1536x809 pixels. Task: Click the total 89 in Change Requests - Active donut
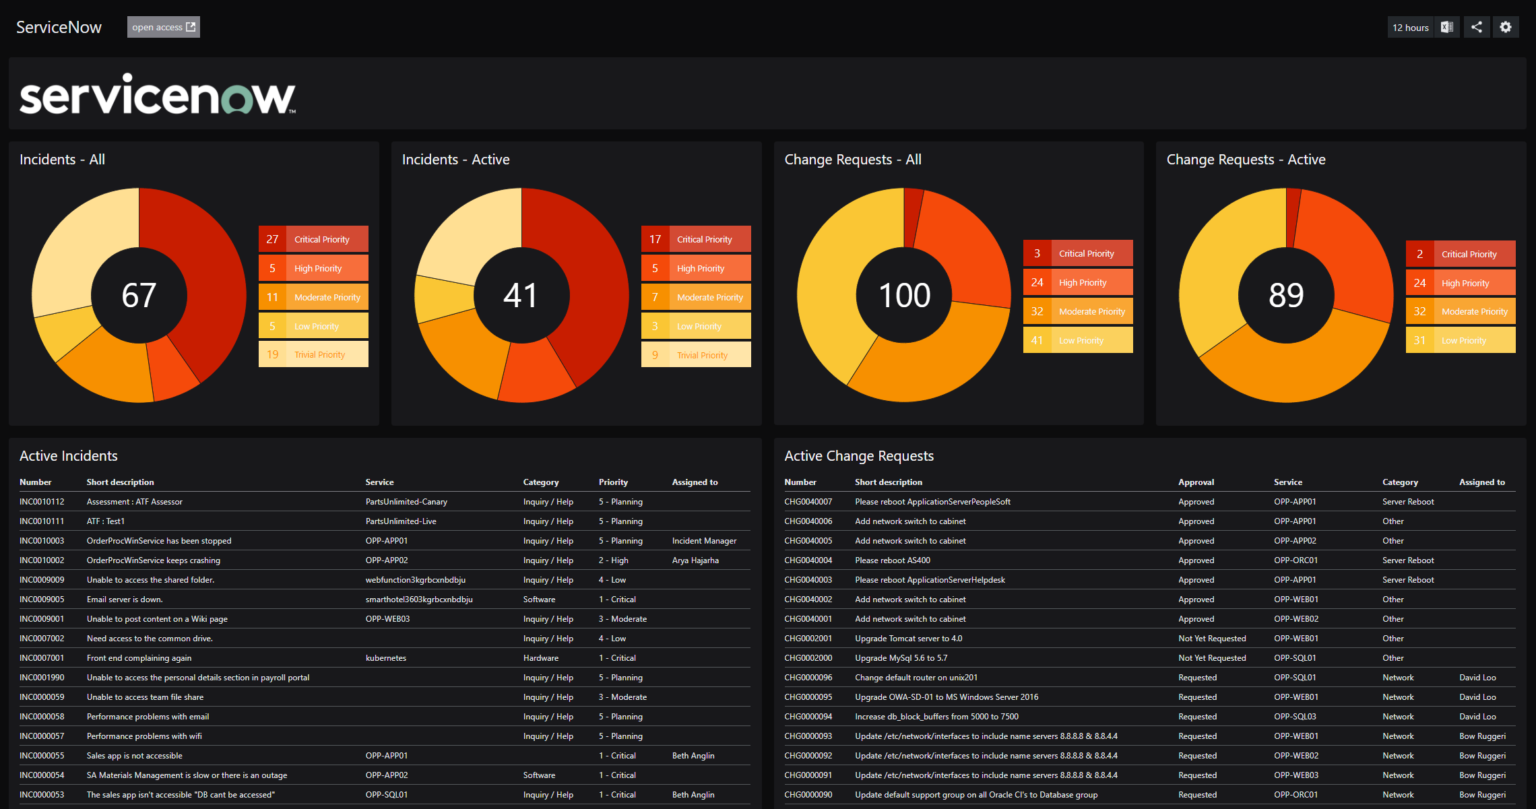1286,295
